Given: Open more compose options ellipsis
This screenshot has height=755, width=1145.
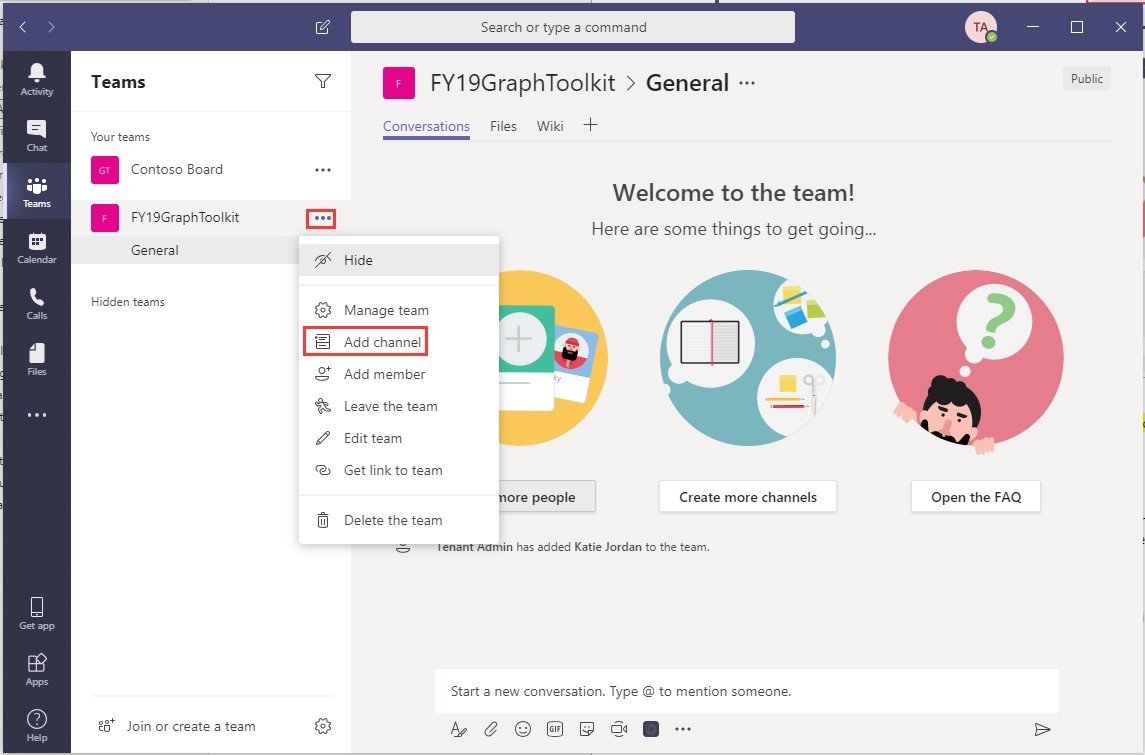Looking at the screenshot, I should click(x=683, y=729).
